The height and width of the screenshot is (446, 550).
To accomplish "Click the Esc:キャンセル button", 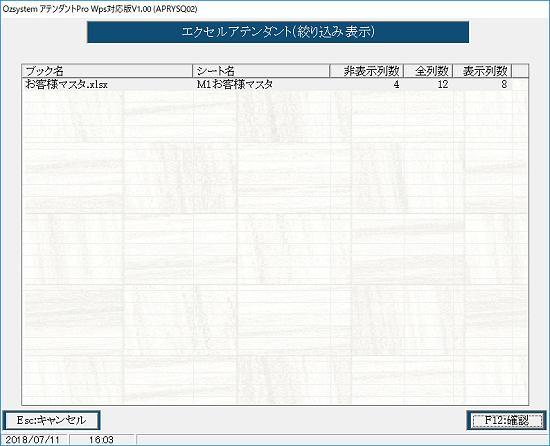I will click(x=51, y=420).
